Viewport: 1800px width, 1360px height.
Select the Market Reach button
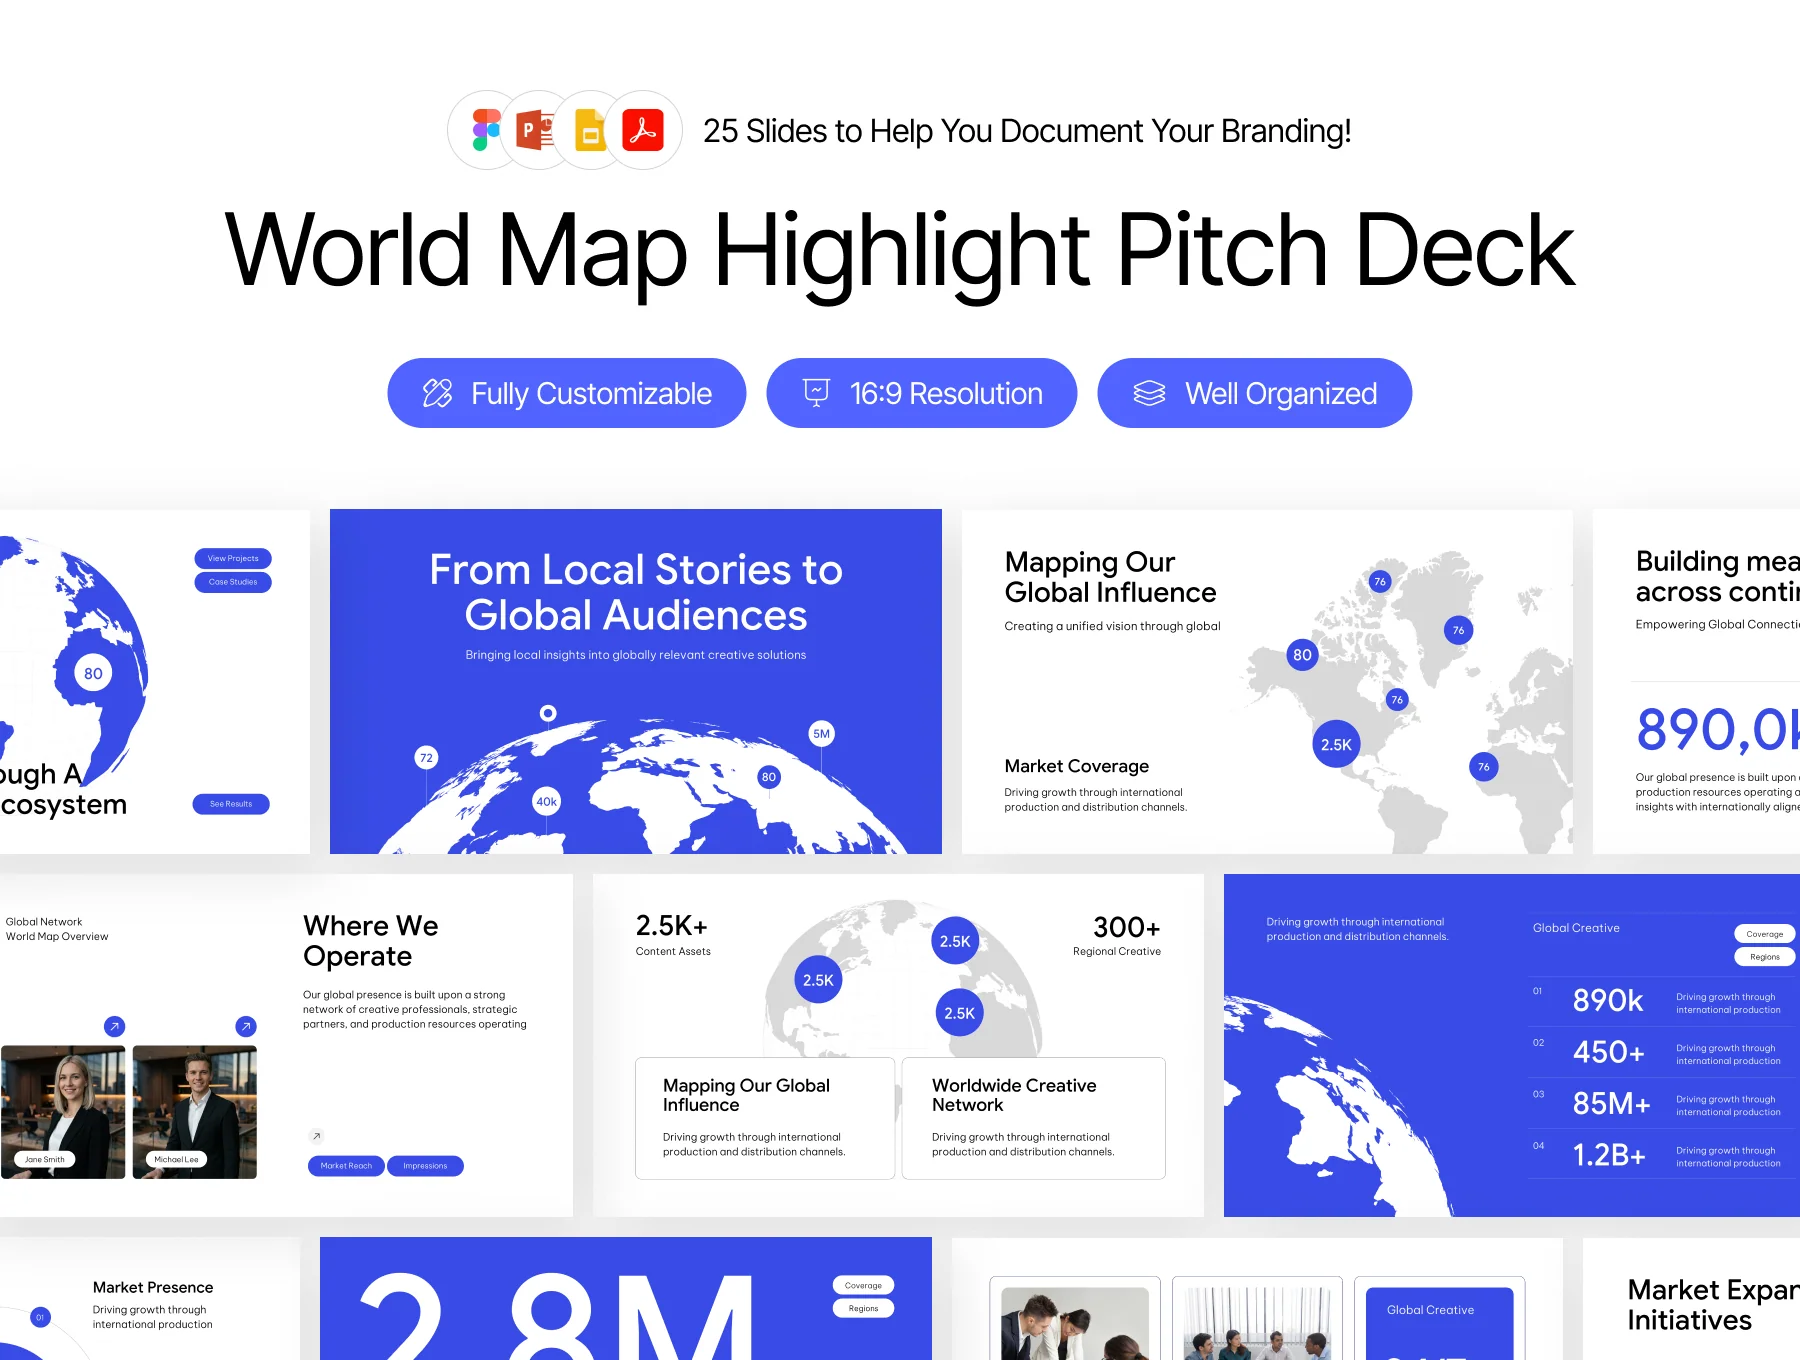(x=346, y=1166)
